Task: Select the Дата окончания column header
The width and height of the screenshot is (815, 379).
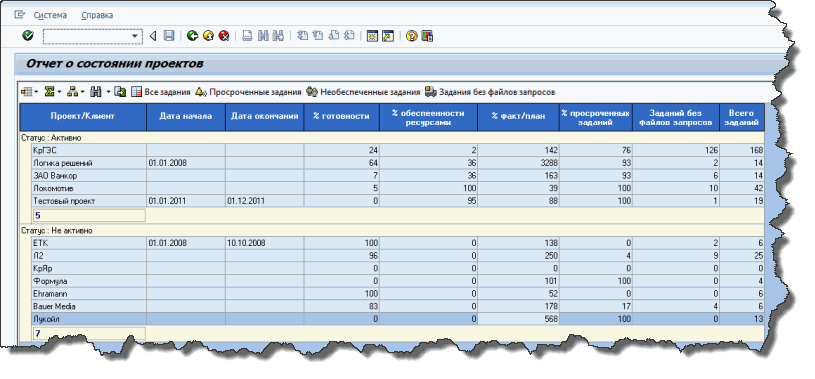Action: click(265, 116)
